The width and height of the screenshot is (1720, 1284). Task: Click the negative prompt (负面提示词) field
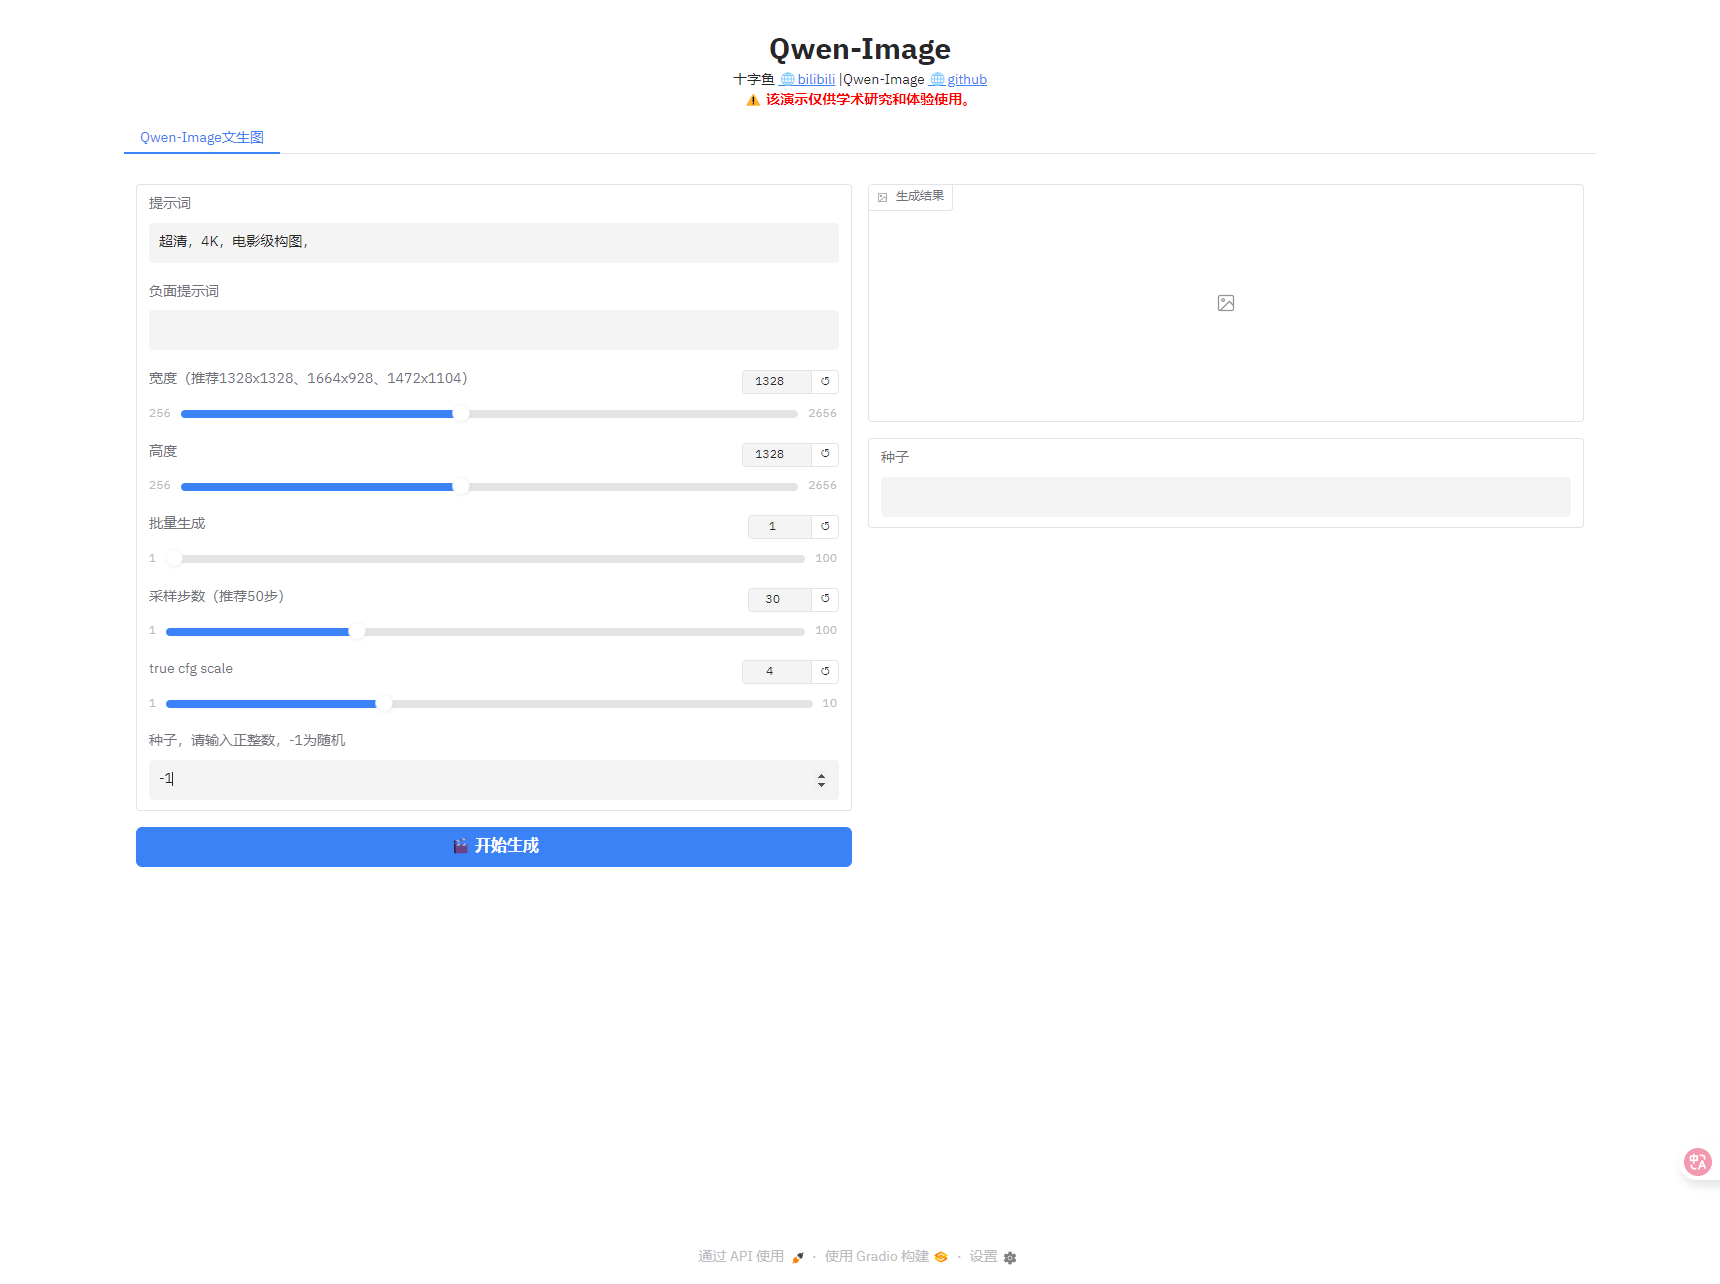coord(494,330)
